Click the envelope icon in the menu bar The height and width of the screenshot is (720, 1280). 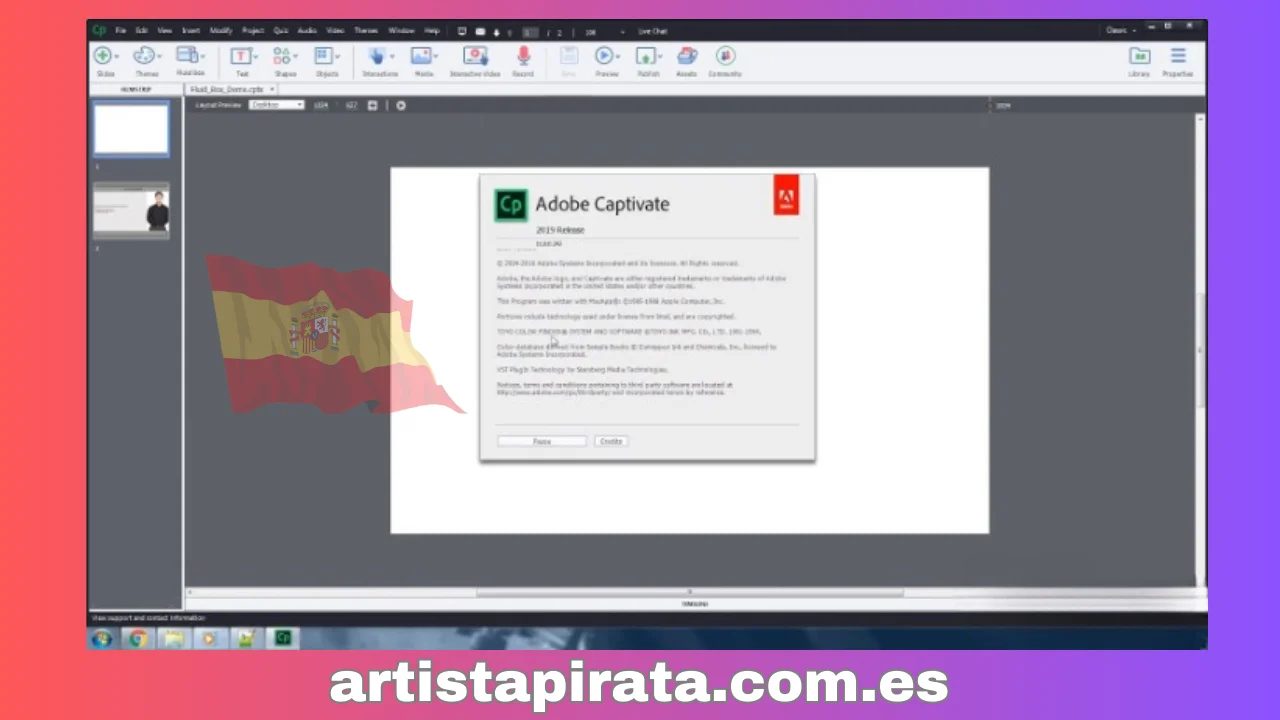pos(480,31)
